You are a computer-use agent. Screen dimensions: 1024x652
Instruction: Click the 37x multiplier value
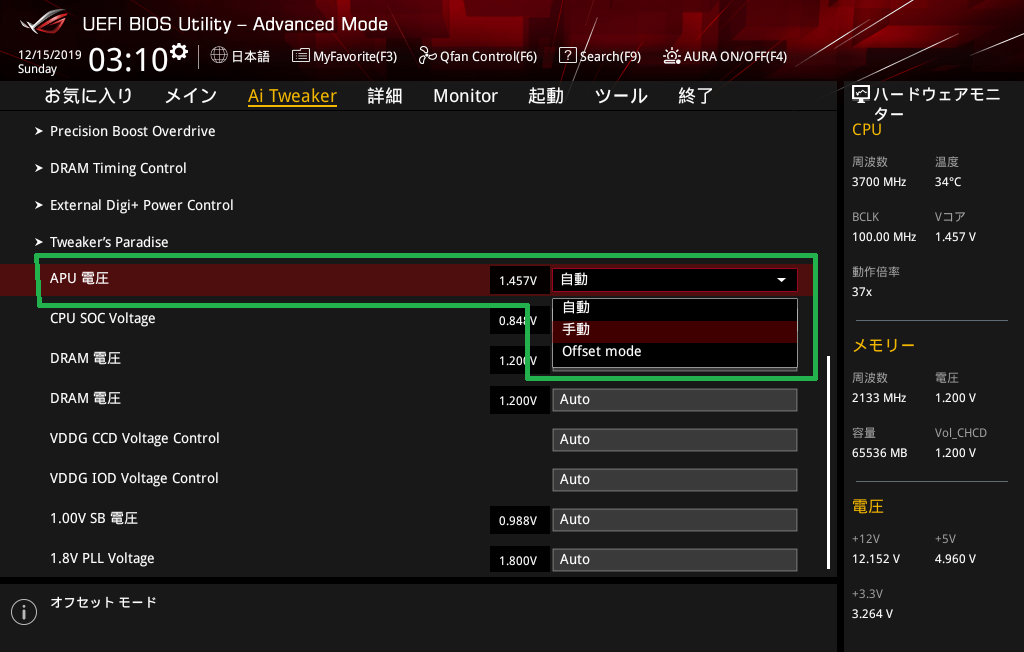tap(862, 292)
